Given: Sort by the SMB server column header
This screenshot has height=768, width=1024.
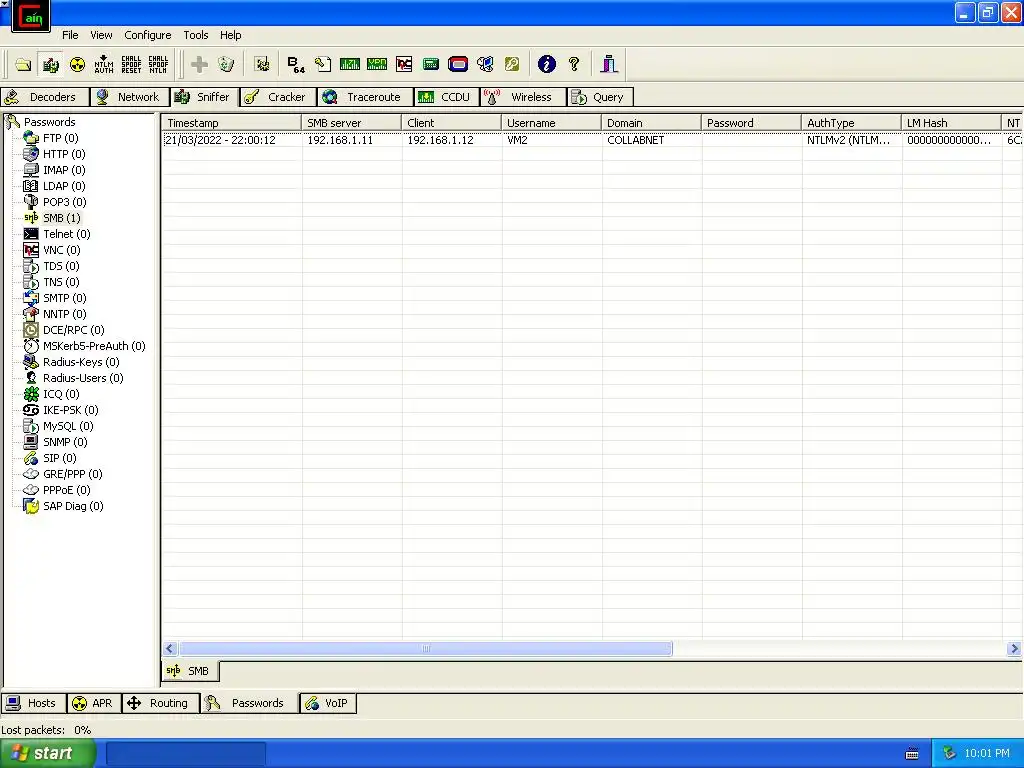Looking at the screenshot, I should pyautogui.click(x=351, y=123).
